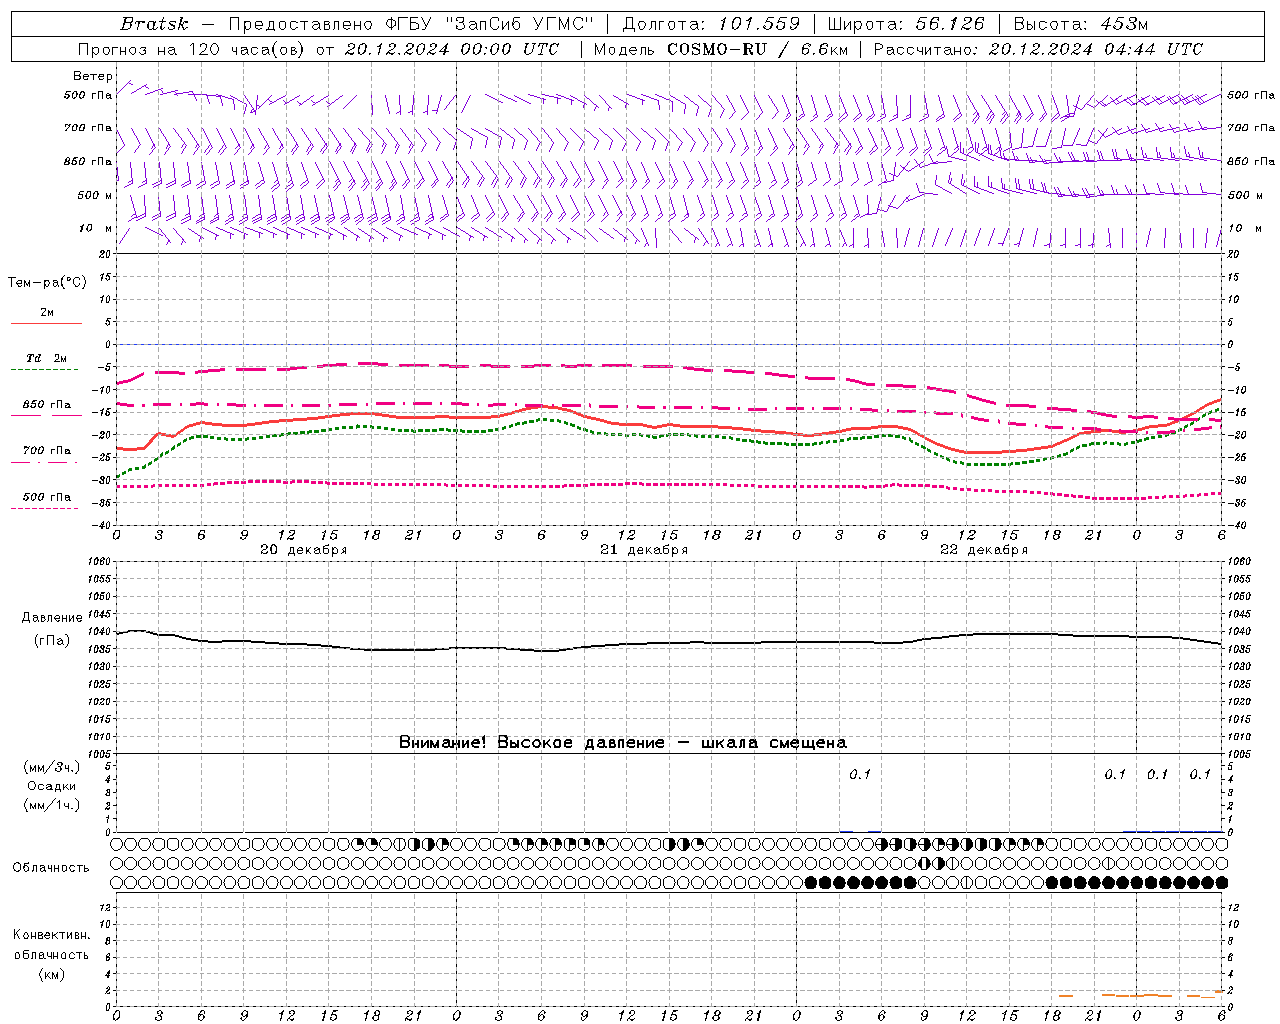Image resolution: width=1280 pixels, height=1024 pixels.
Task: Click the longitude value 101.559
Action: pyautogui.click(x=759, y=24)
